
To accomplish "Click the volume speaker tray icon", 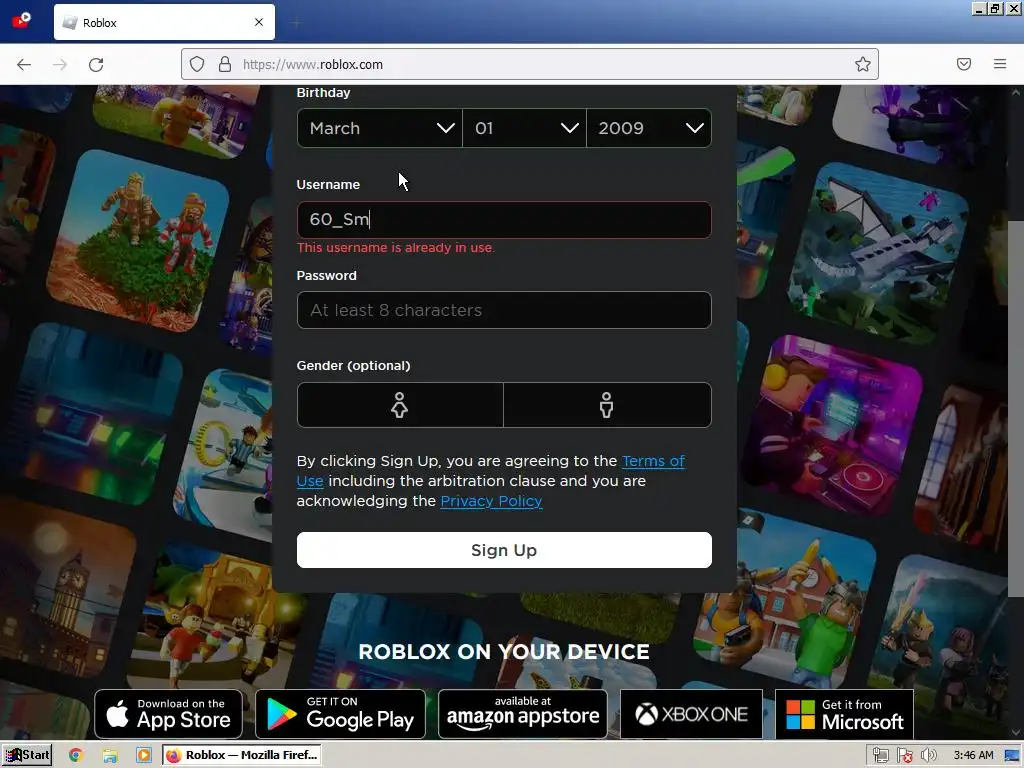I will pyautogui.click(x=928, y=756).
